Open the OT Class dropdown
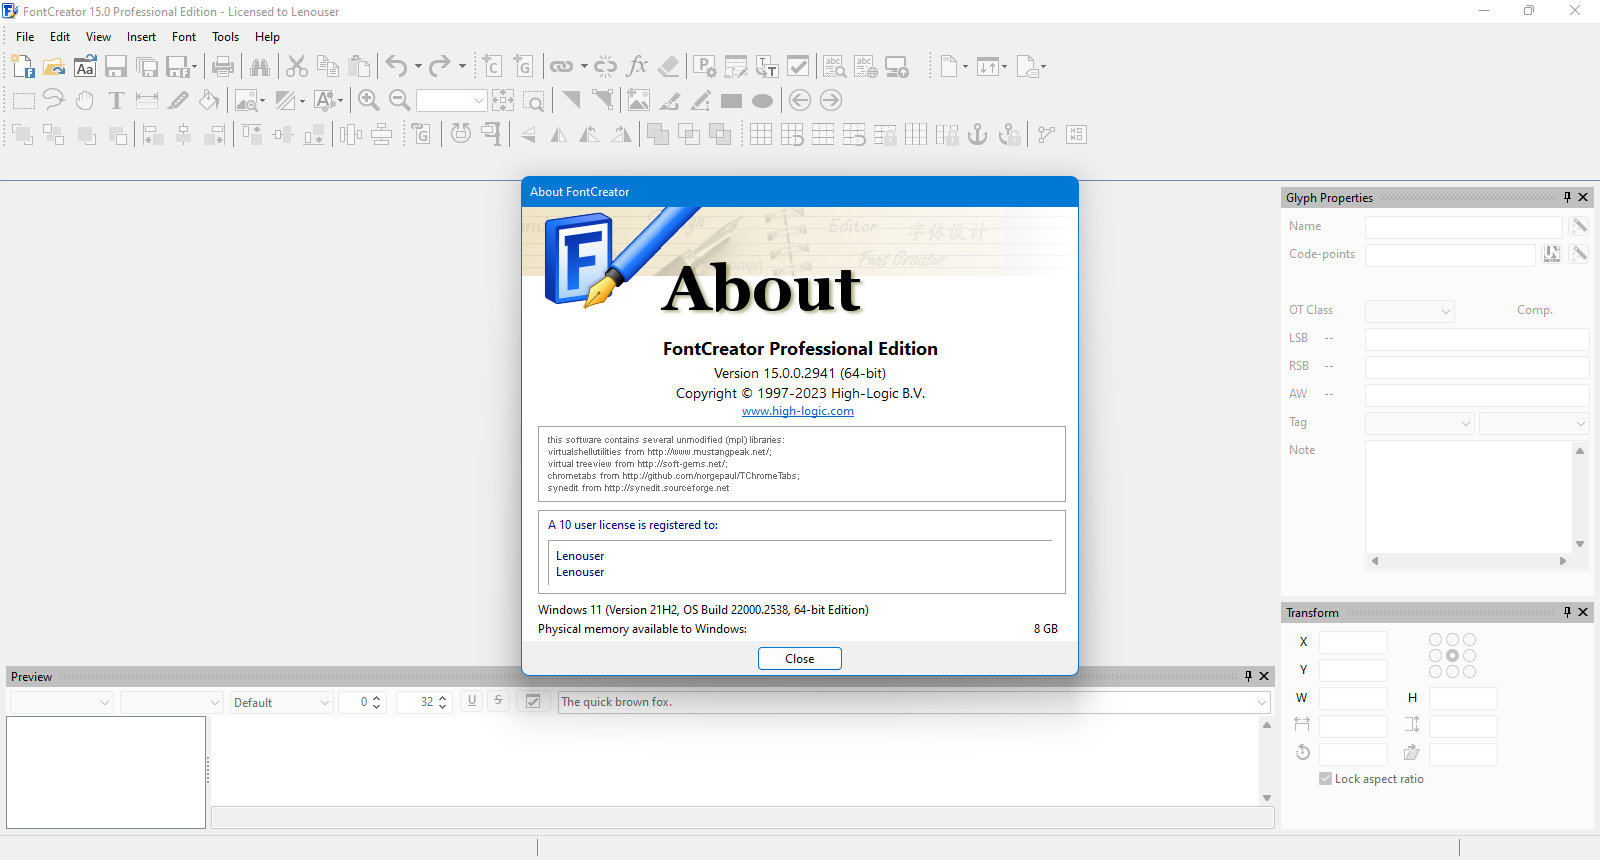The image size is (1600, 860). [x=1409, y=311]
